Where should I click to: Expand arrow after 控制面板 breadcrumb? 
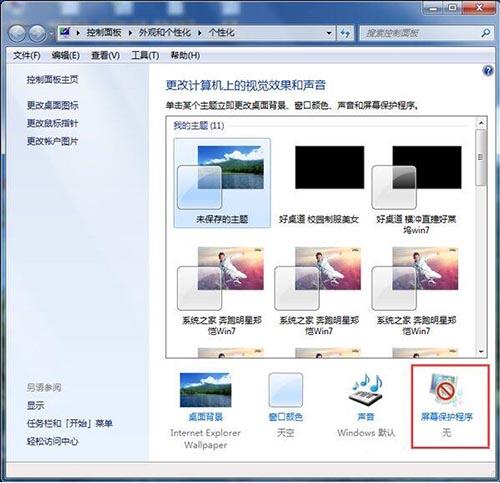pyautogui.click(x=130, y=33)
